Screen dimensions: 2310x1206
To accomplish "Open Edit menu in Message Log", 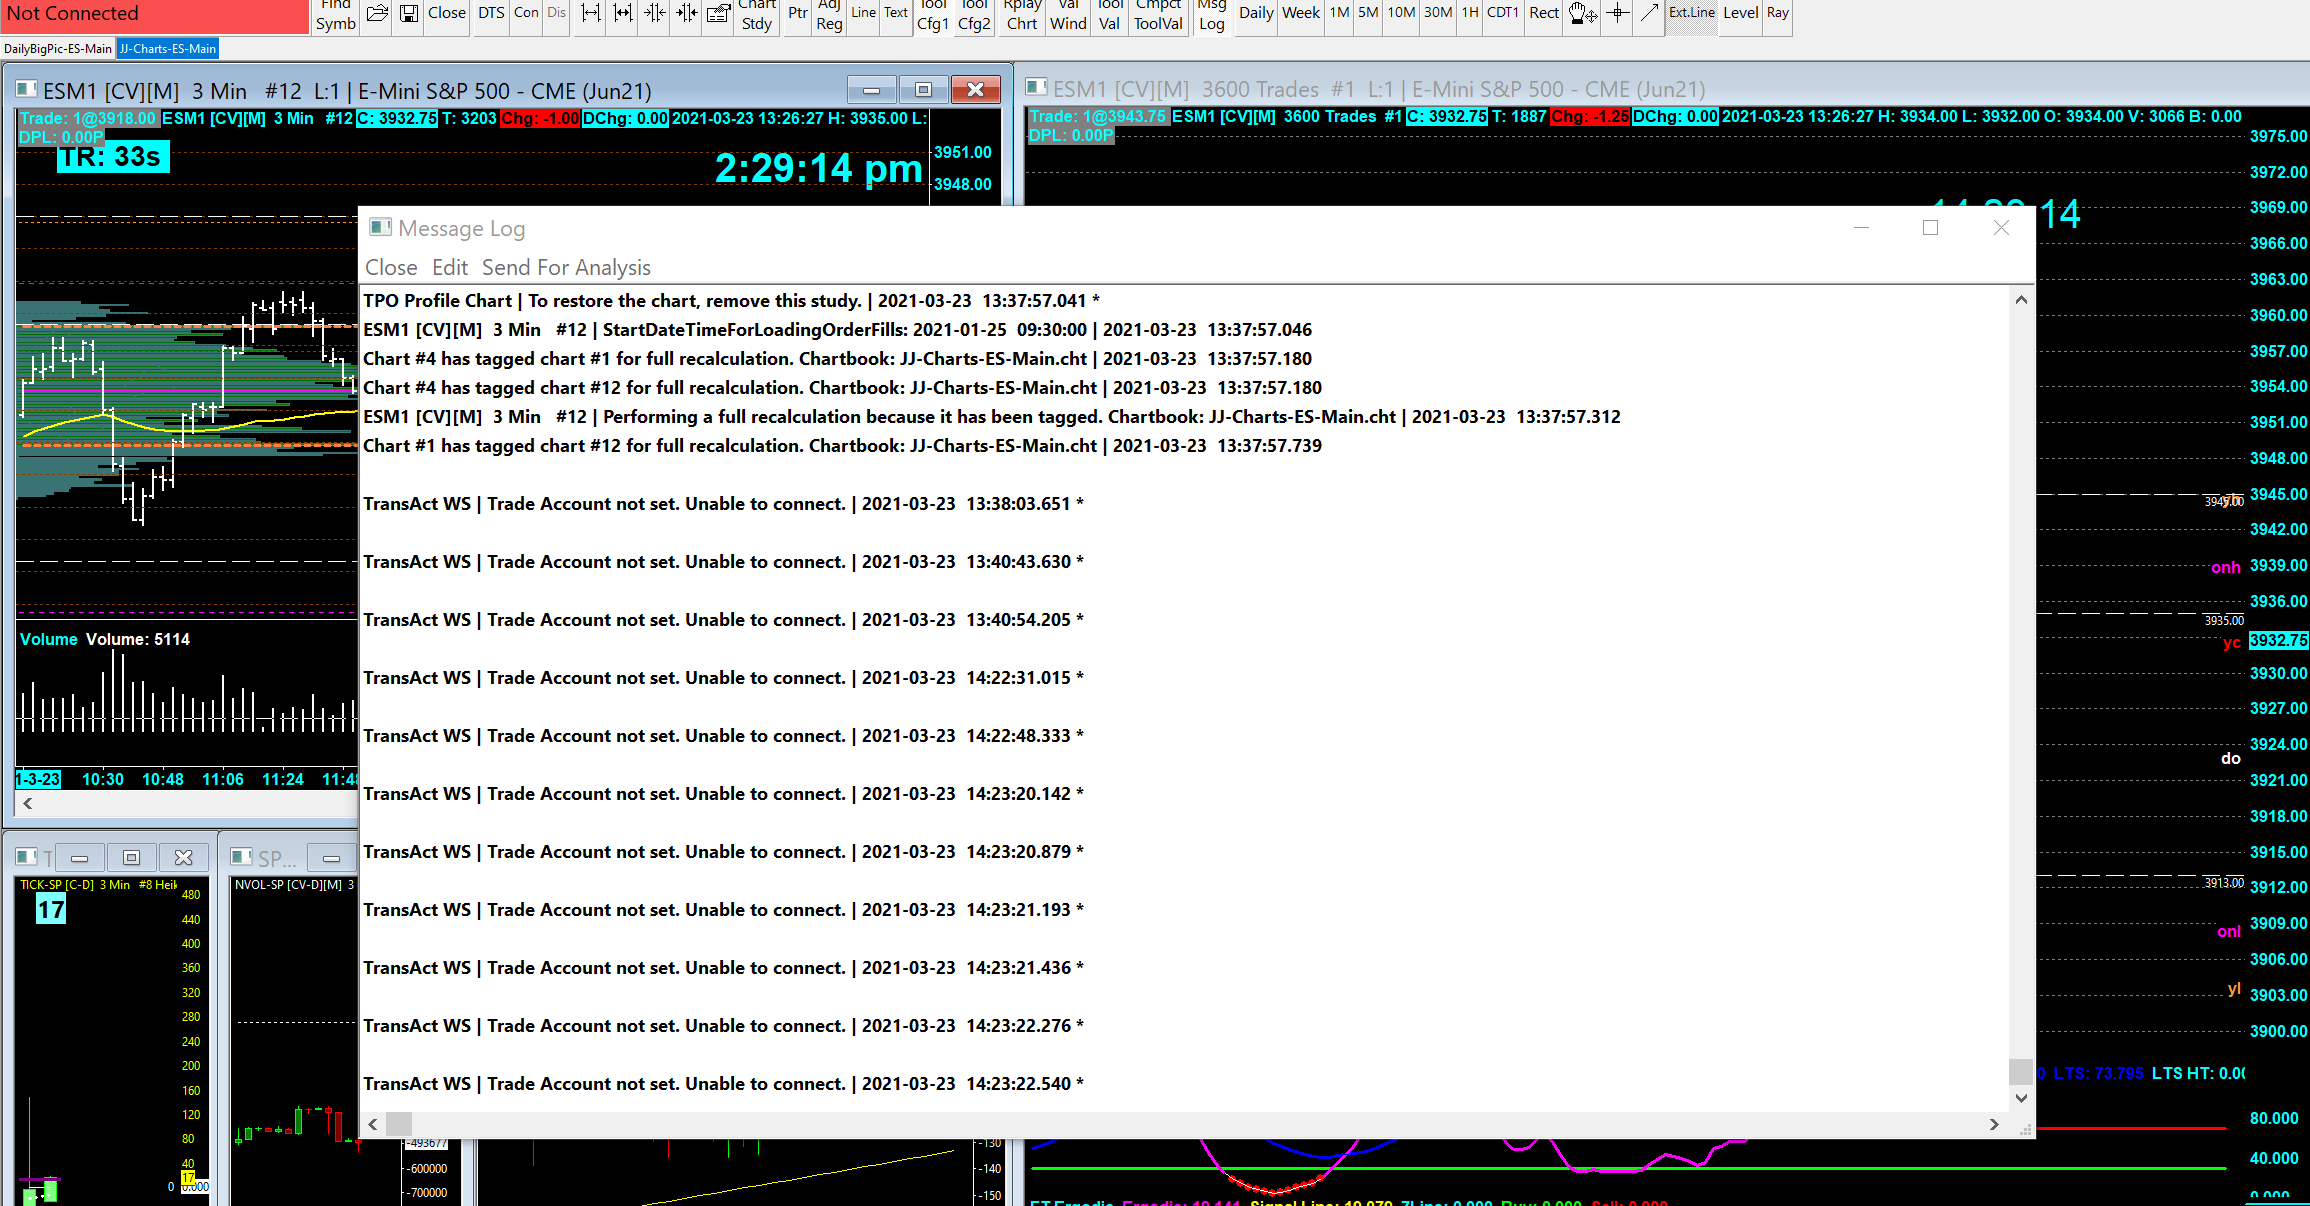I will coord(449,267).
